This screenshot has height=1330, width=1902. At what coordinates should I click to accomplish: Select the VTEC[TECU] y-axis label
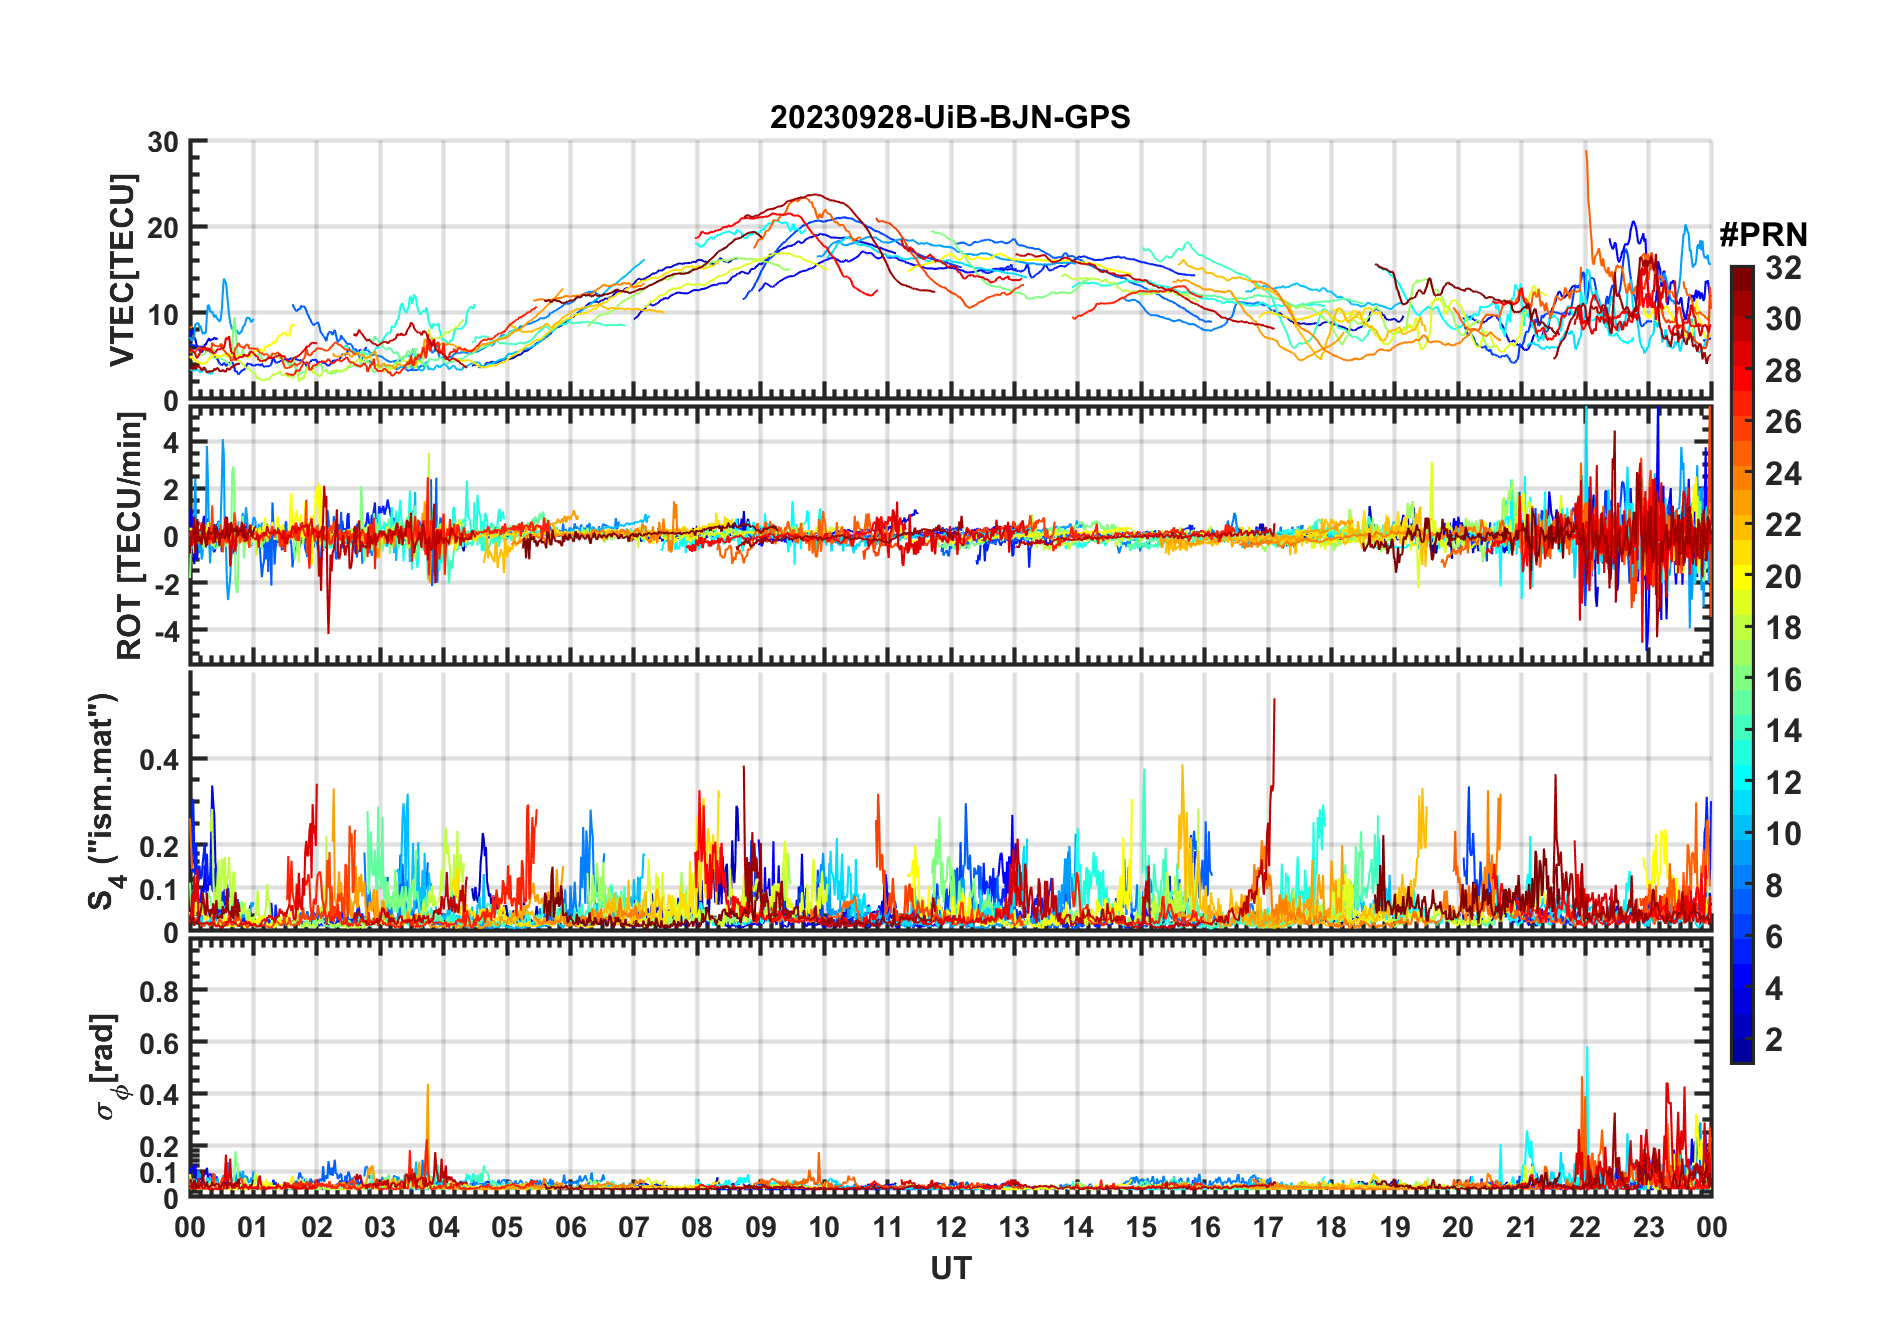122,270
